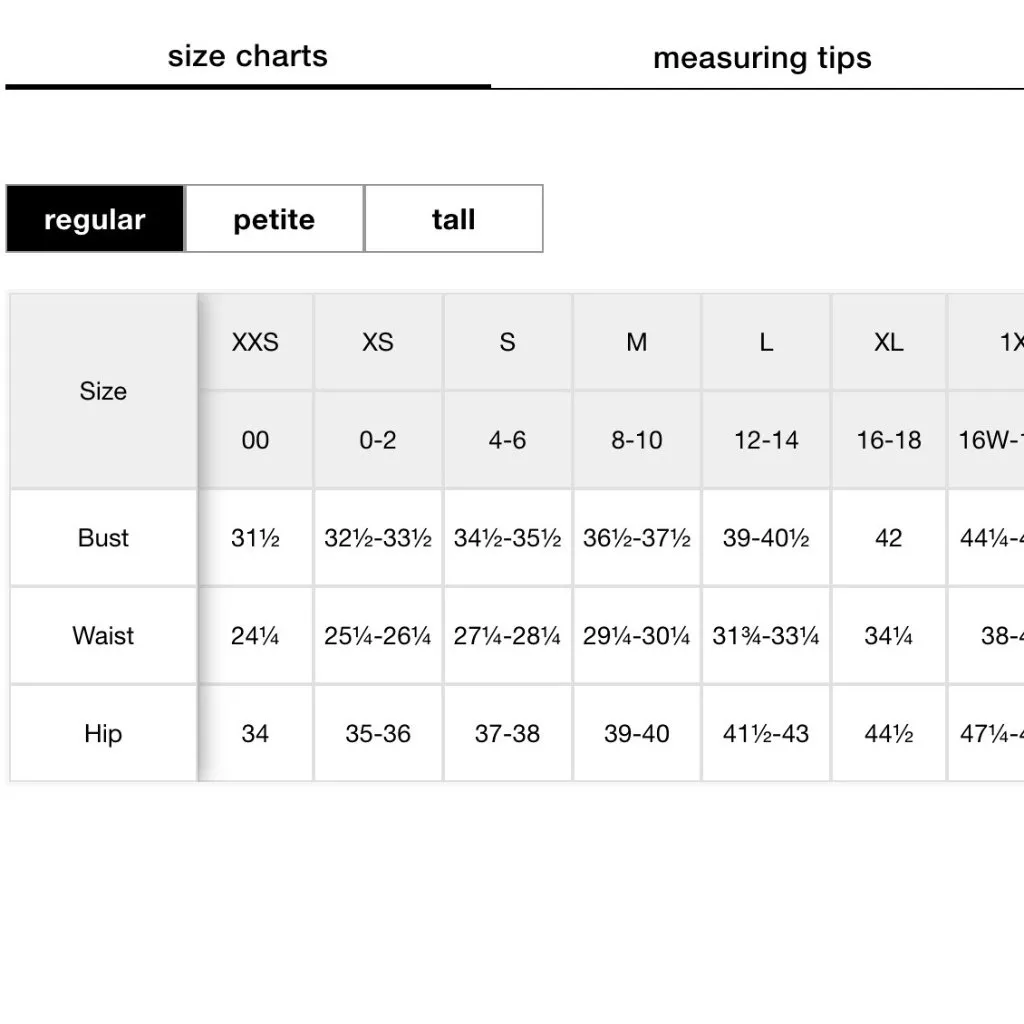Image resolution: width=1024 pixels, height=1024 pixels.
Task: Click the Hip row label
Action: click(x=103, y=734)
